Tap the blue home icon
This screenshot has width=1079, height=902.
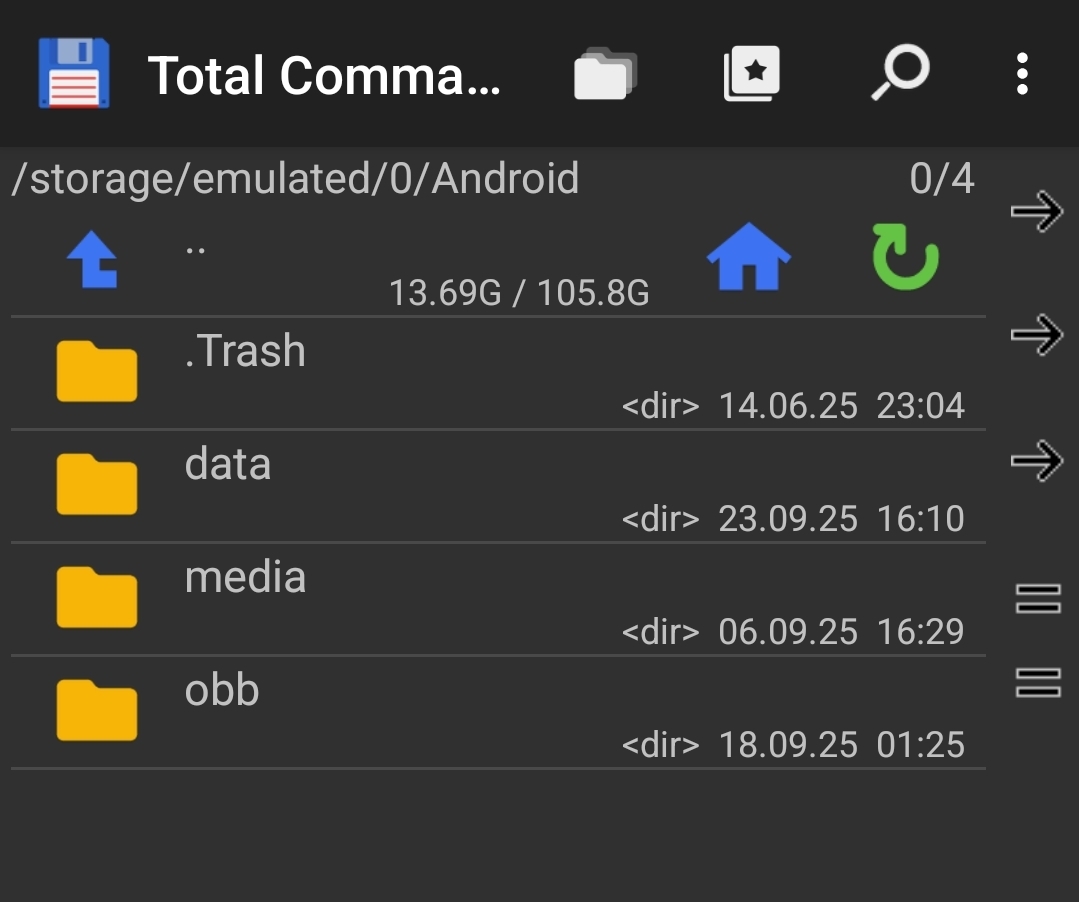pos(748,257)
